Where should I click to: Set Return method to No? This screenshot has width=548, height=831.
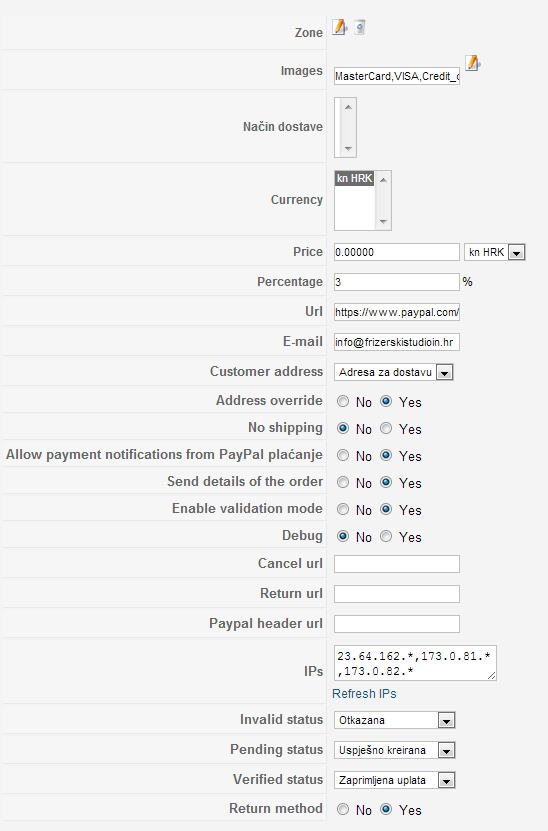(343, 809)
